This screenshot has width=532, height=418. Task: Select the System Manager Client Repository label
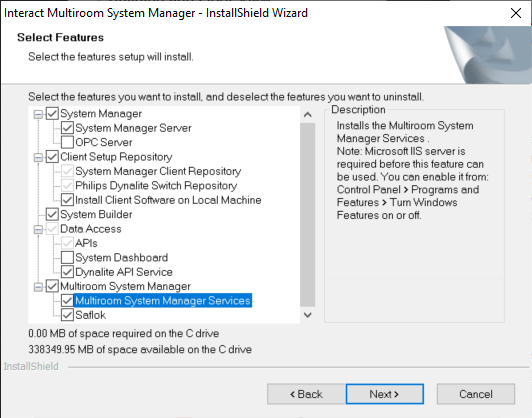tap(158, 171)
